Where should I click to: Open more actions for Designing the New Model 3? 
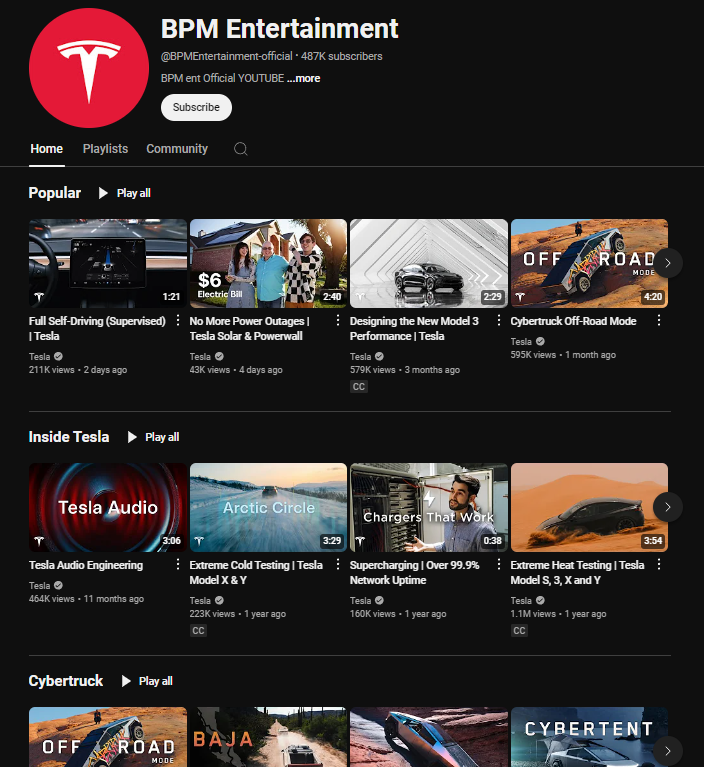coord(499,321)
